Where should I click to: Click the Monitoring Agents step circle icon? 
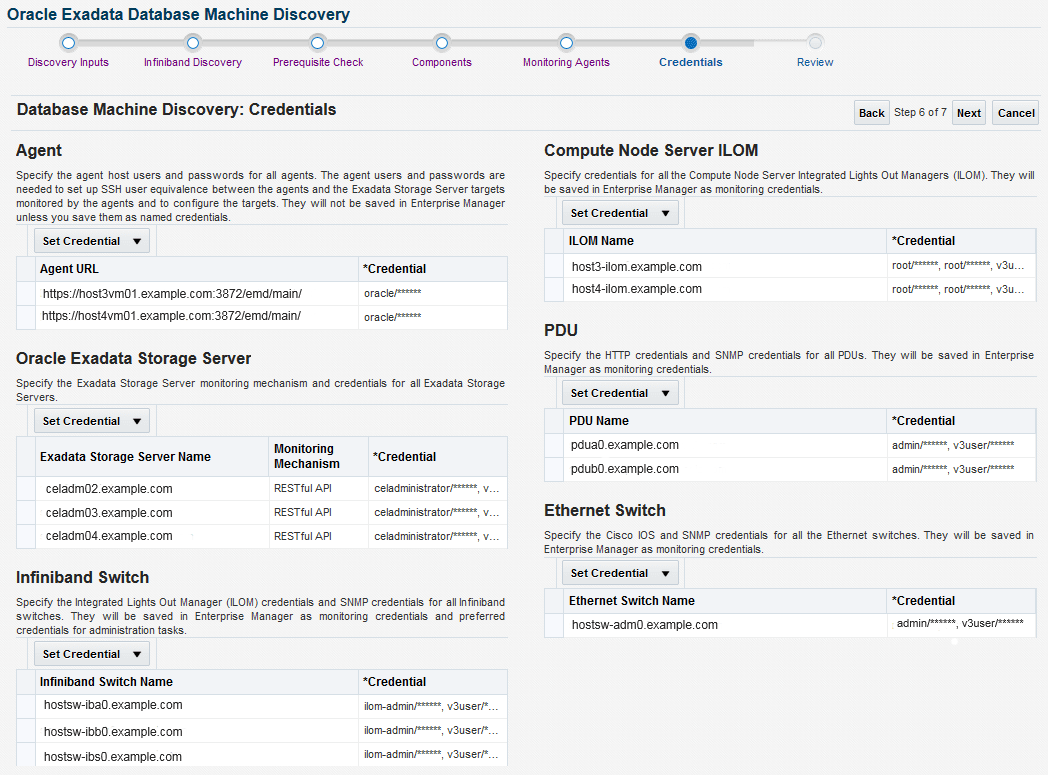(566, 43)
